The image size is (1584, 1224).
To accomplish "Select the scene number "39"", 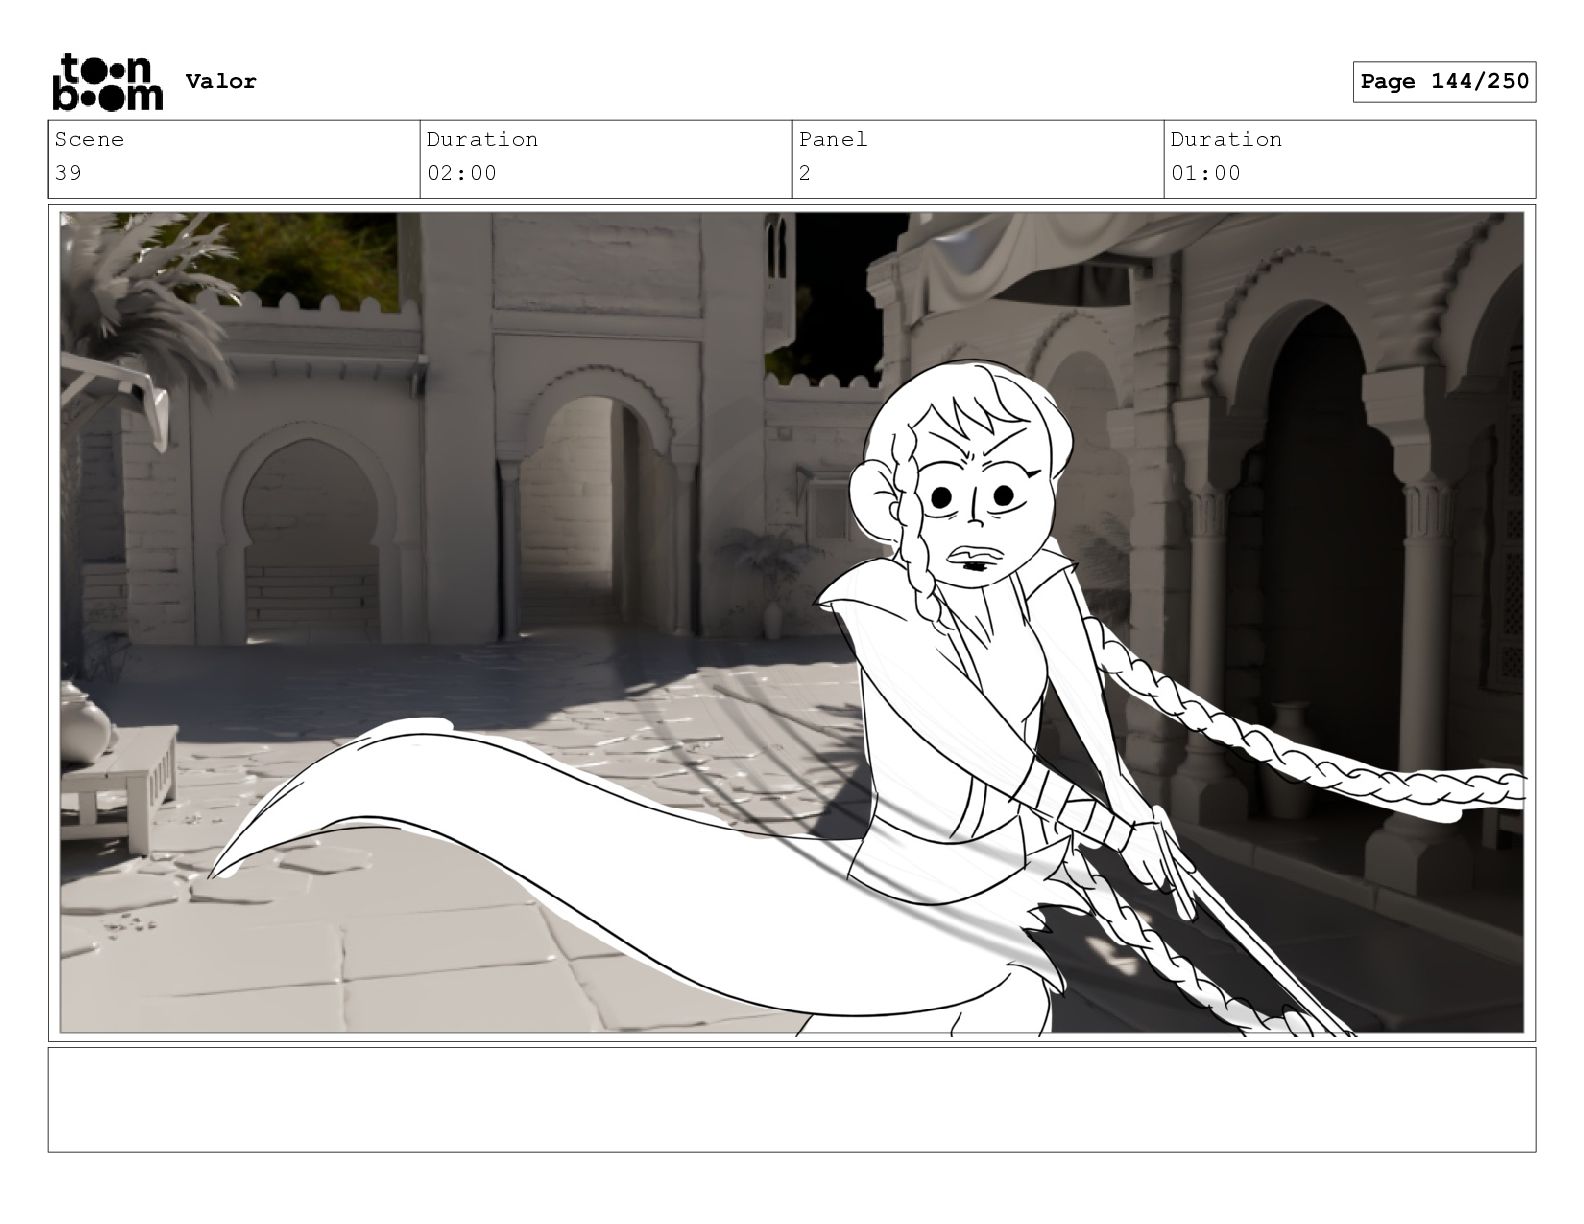I will [68, 173].
